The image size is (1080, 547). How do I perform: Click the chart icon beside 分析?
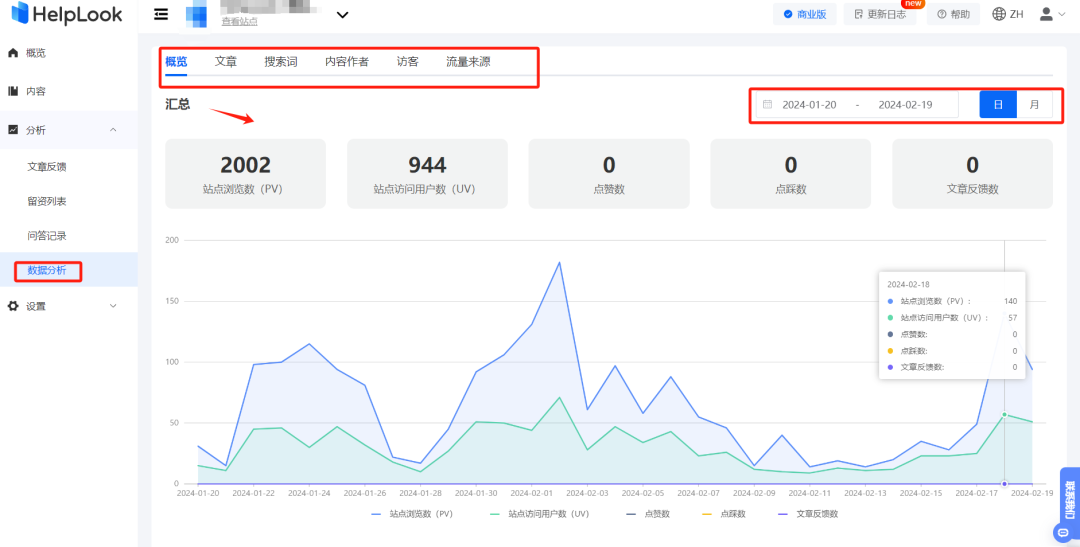pos(12,130)
